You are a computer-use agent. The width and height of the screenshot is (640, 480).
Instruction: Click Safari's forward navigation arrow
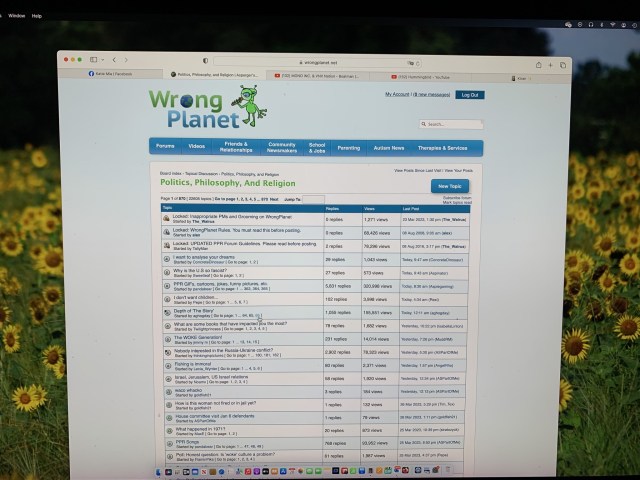(x=125, y=61)
